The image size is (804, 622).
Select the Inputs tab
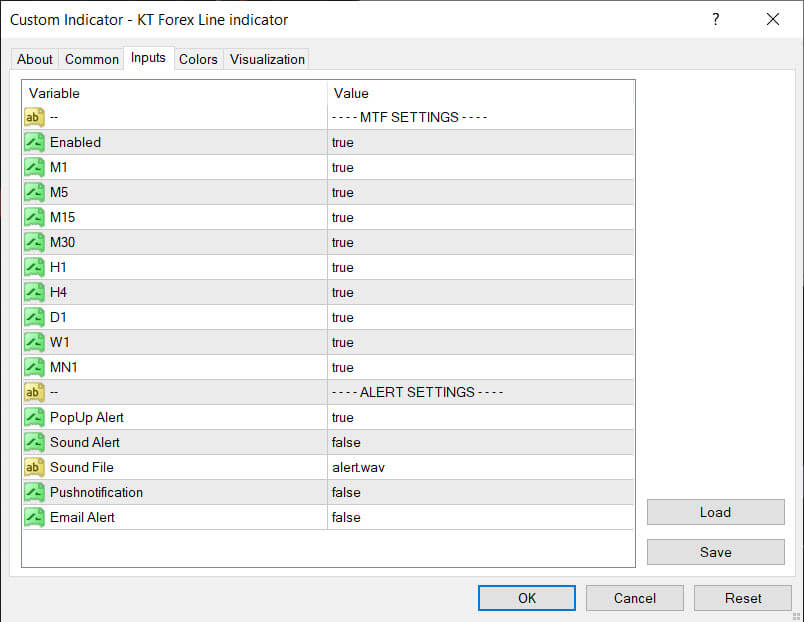(148, 58)
